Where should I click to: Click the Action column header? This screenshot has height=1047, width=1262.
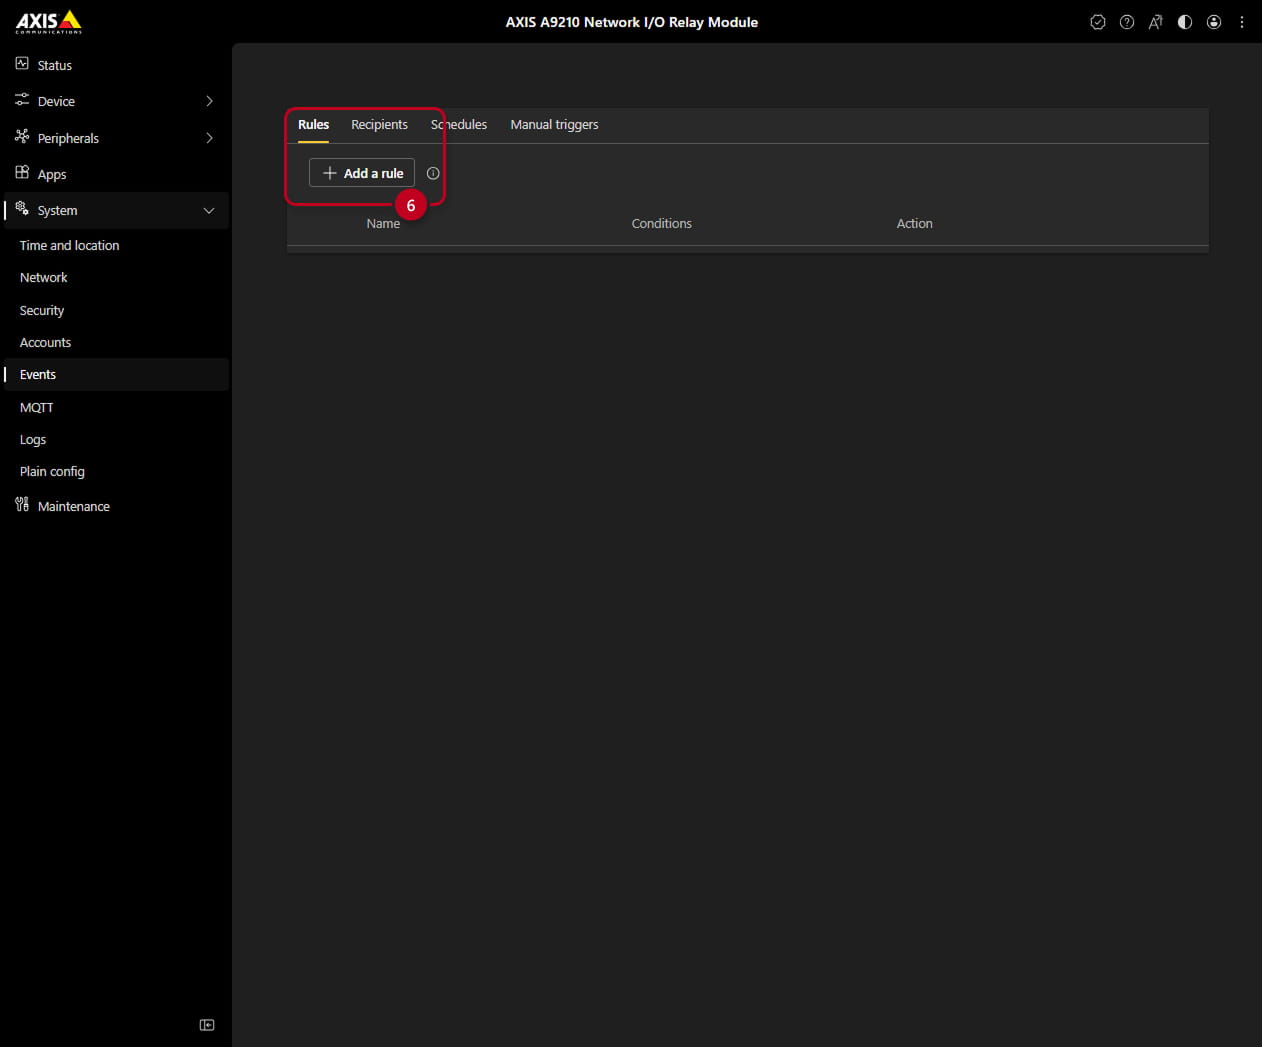tap(914, 223)
